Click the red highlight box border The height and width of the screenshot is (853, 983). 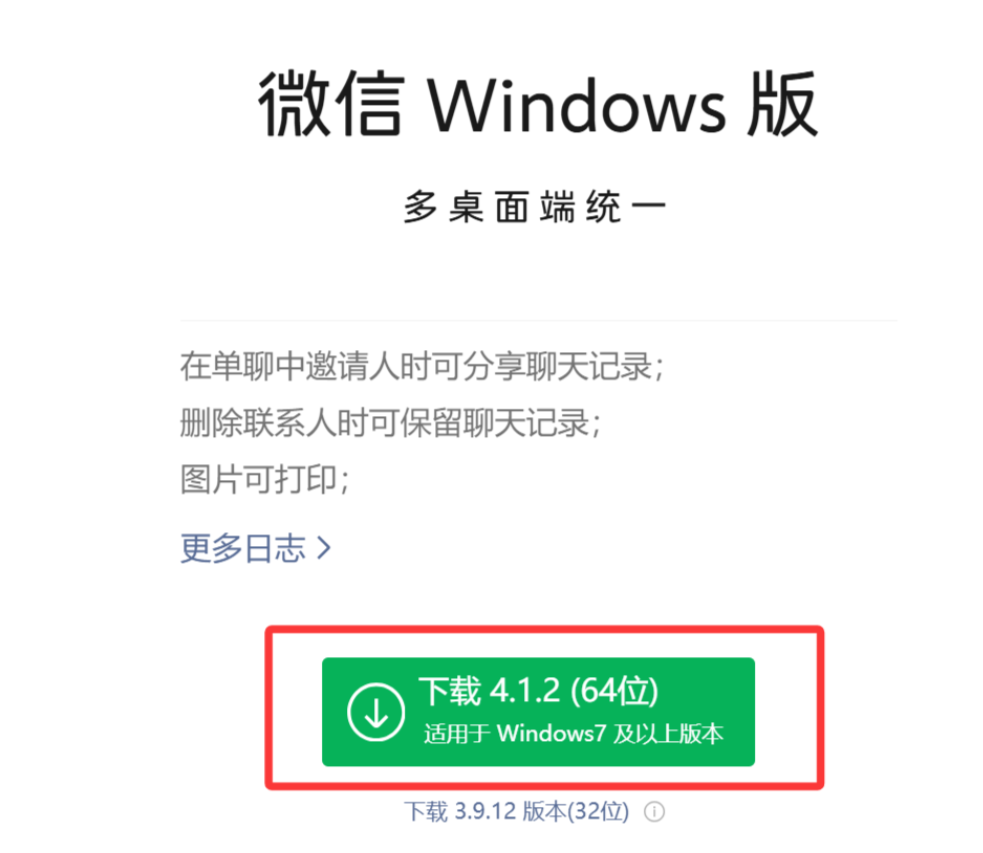point(544,629)
